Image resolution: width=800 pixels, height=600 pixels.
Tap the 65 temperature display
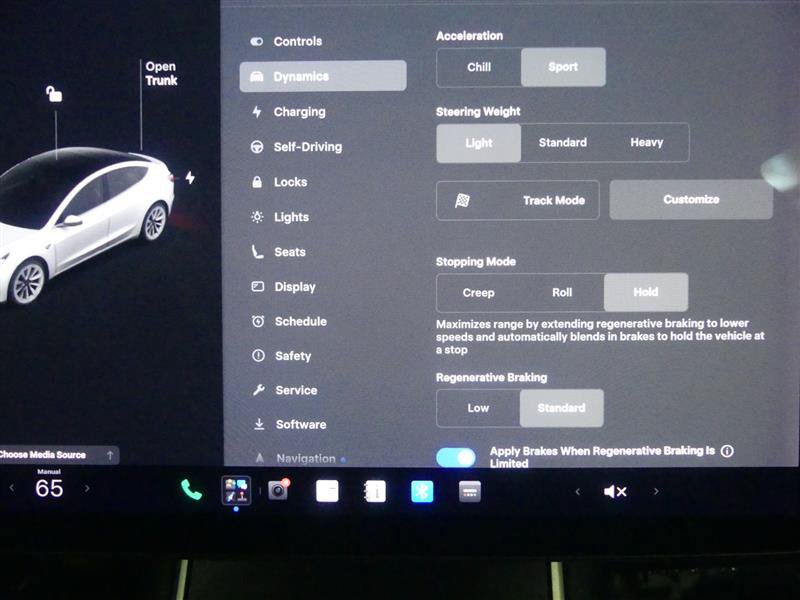pyautogui.click(x=49, y=488)
